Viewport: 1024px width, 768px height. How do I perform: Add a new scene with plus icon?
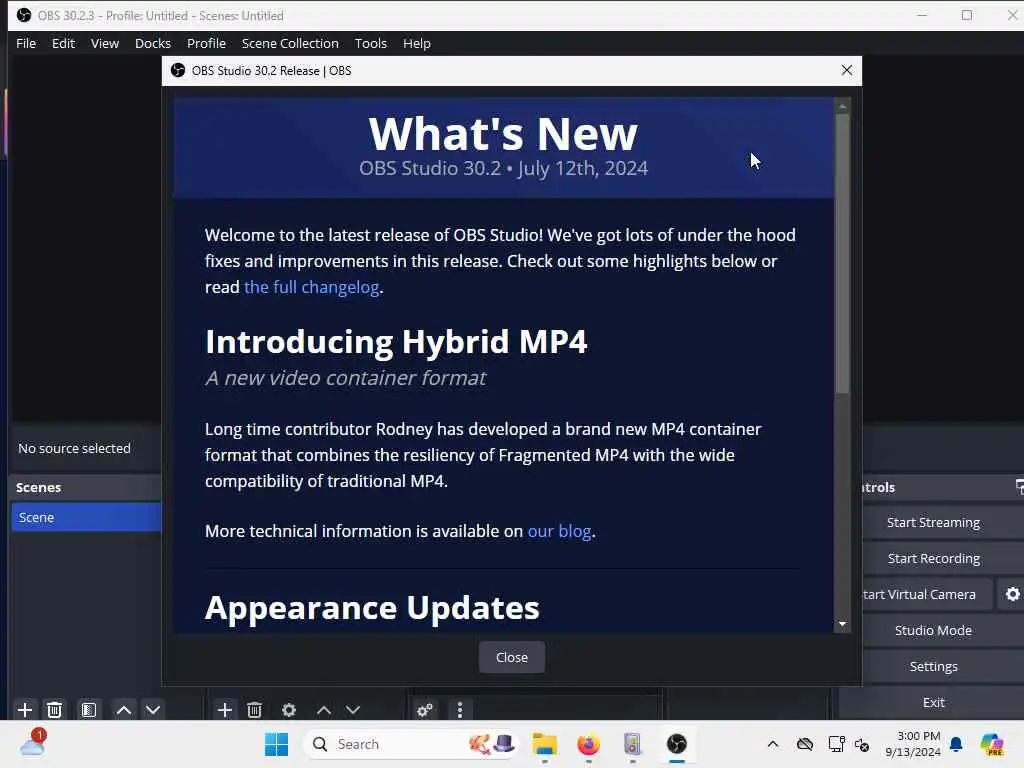[x=25, y=709]
